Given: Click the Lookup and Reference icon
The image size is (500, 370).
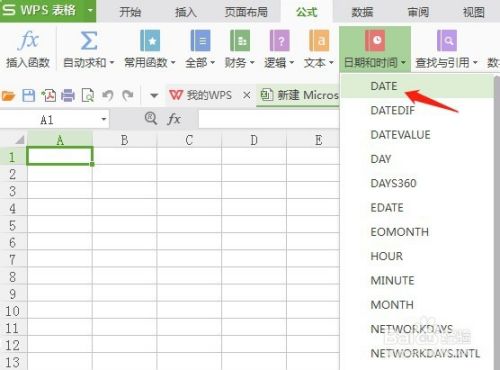Looking at the screenshot, I should click(447, 40).
